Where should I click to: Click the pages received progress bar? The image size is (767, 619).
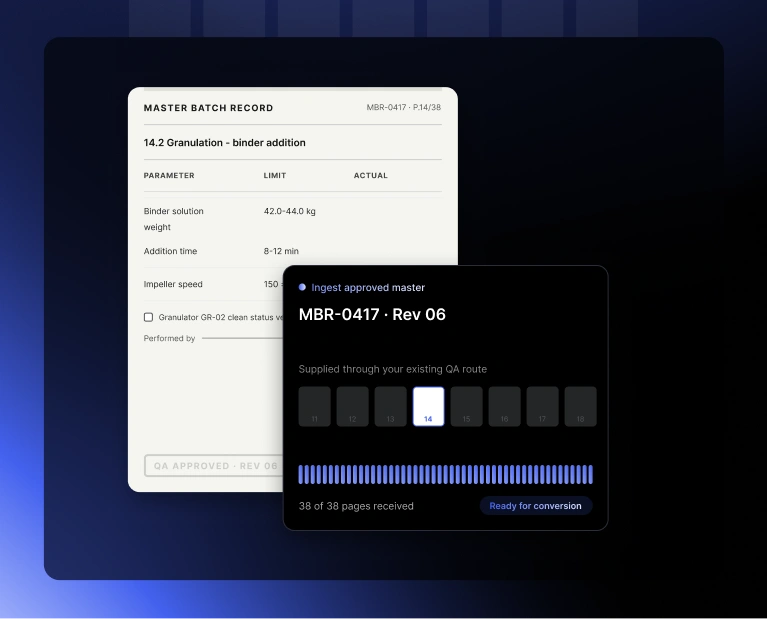(446, 475)
